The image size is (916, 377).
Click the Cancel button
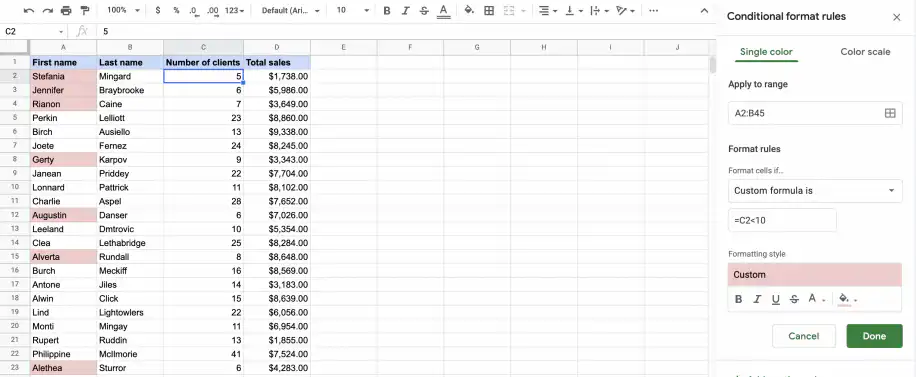803,336
